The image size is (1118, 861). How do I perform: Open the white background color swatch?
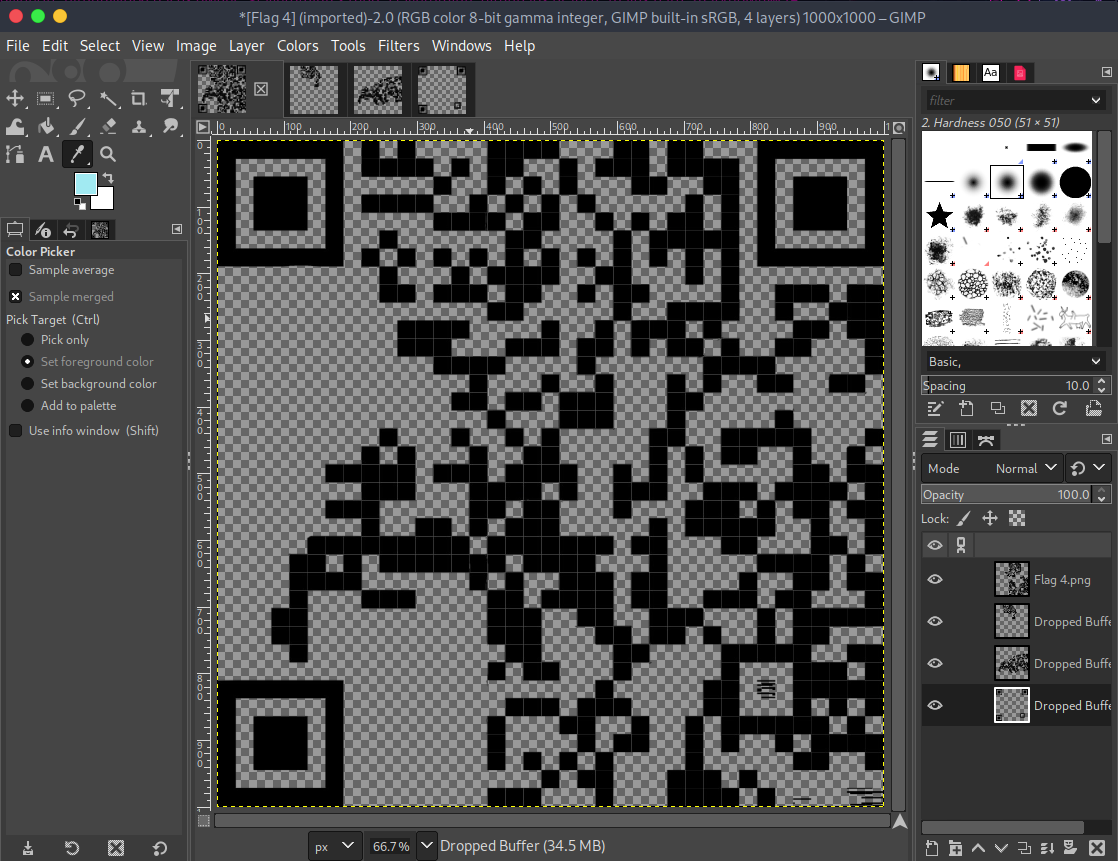coord(105,199)
